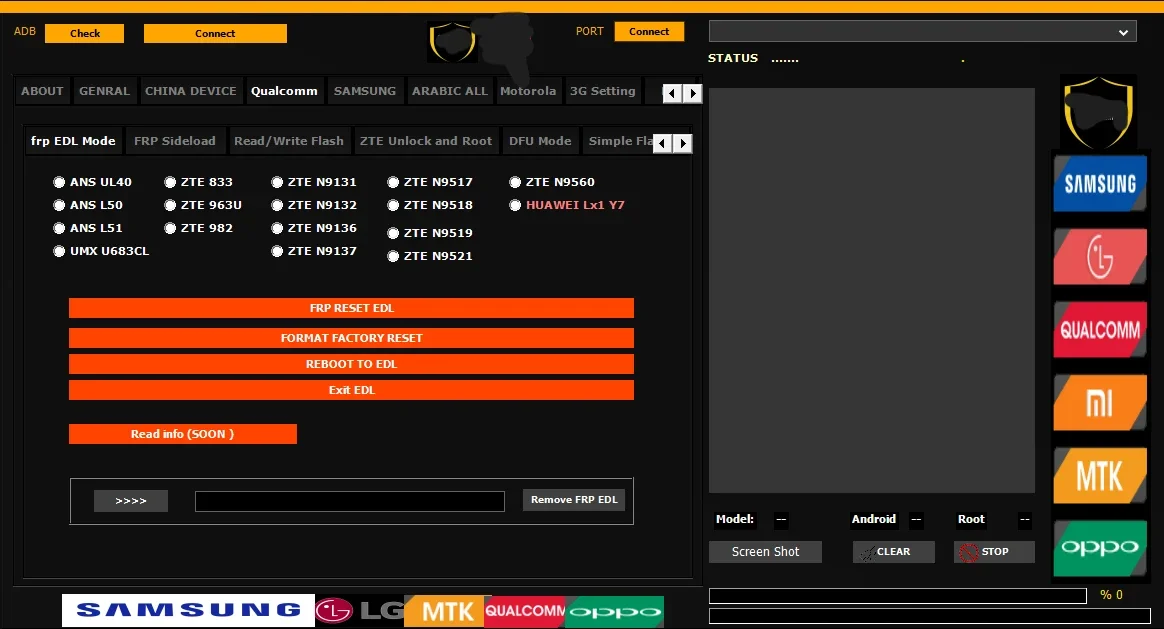Open the Samsung brand tile in right sidebar
The width and height of the screenshot is (1164, 629).
1099,183
